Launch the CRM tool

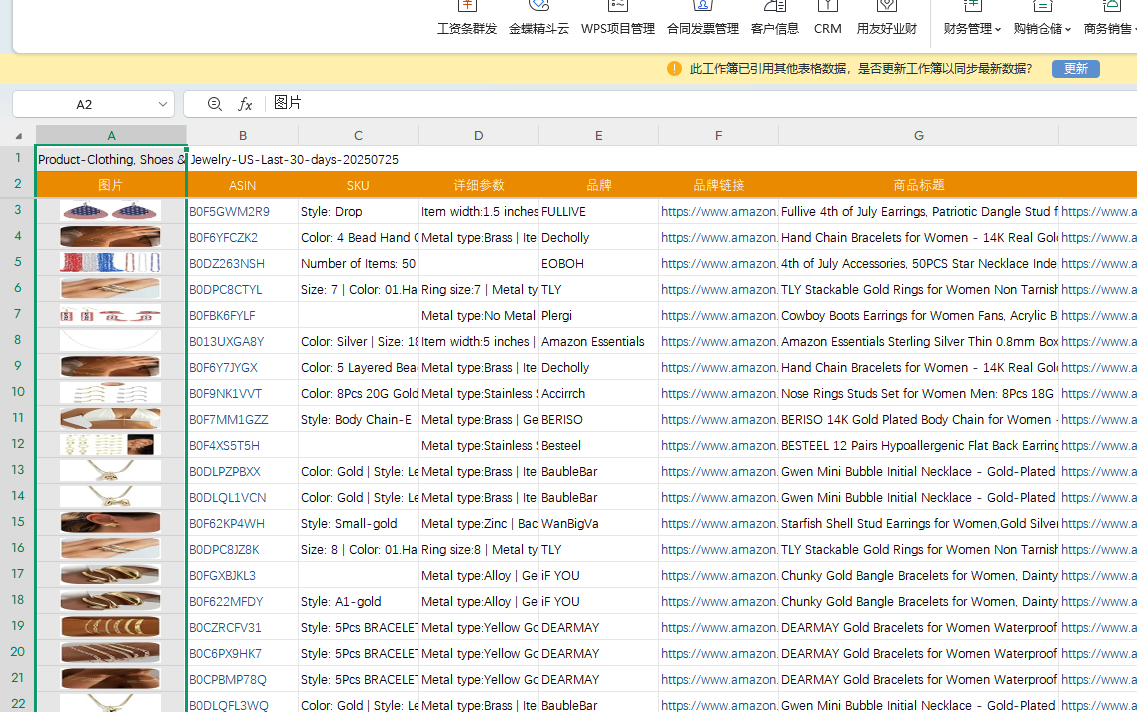(x=827, y=19)
